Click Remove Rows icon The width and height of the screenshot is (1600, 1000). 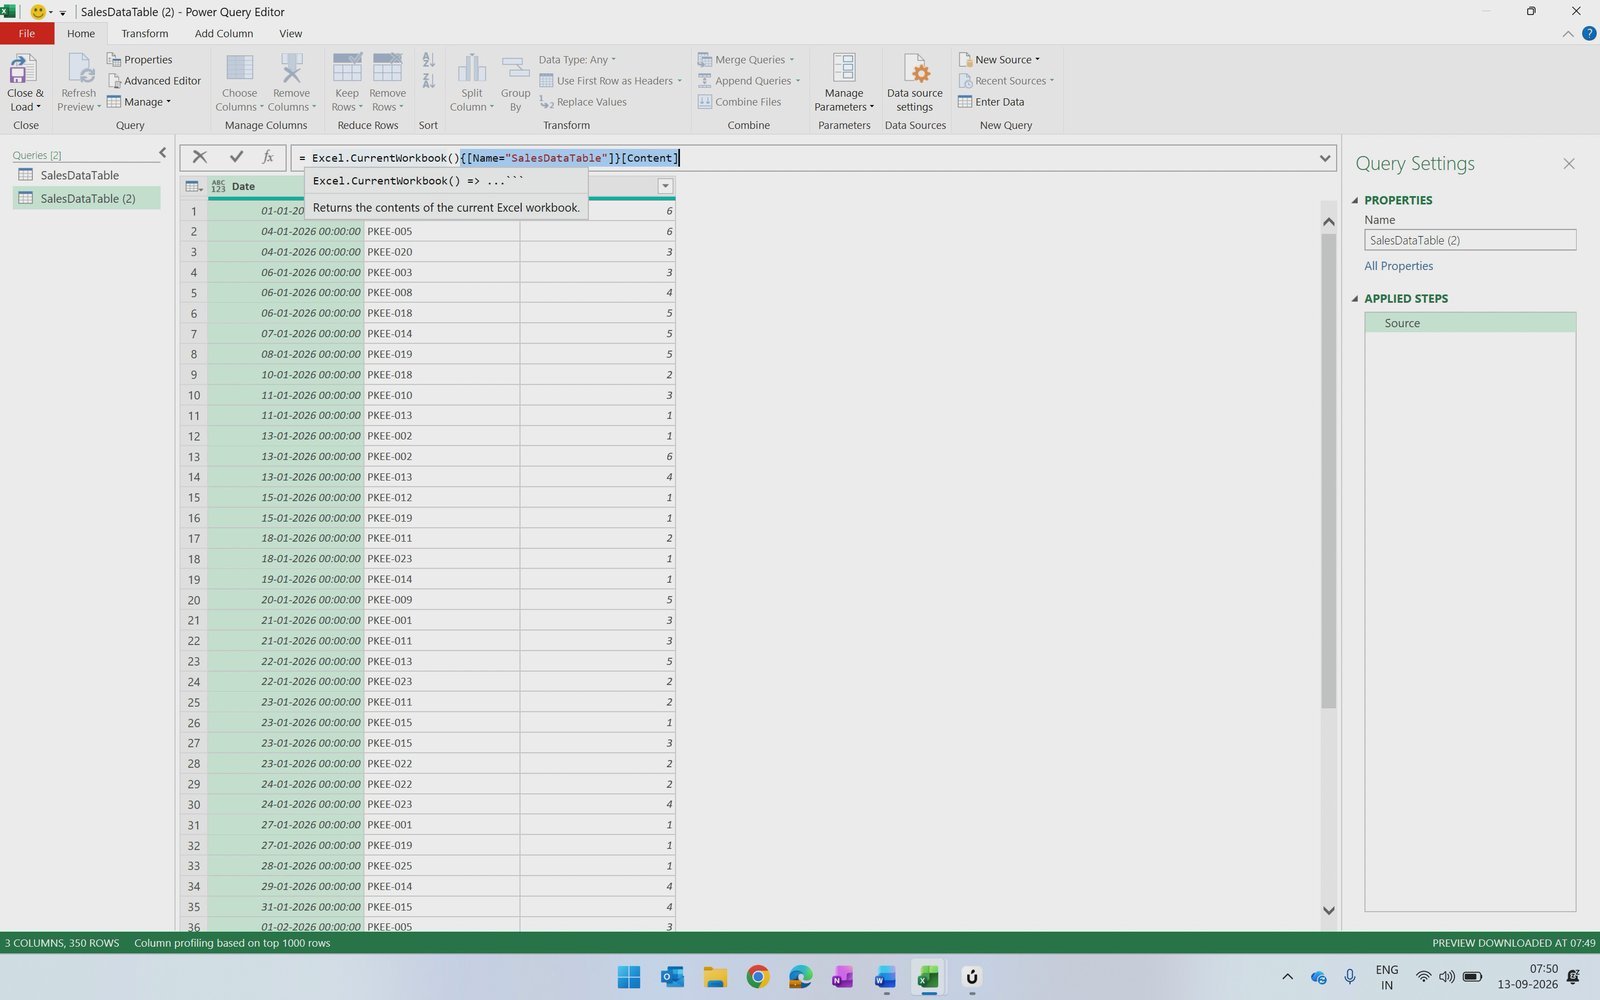tap(387, 68)
